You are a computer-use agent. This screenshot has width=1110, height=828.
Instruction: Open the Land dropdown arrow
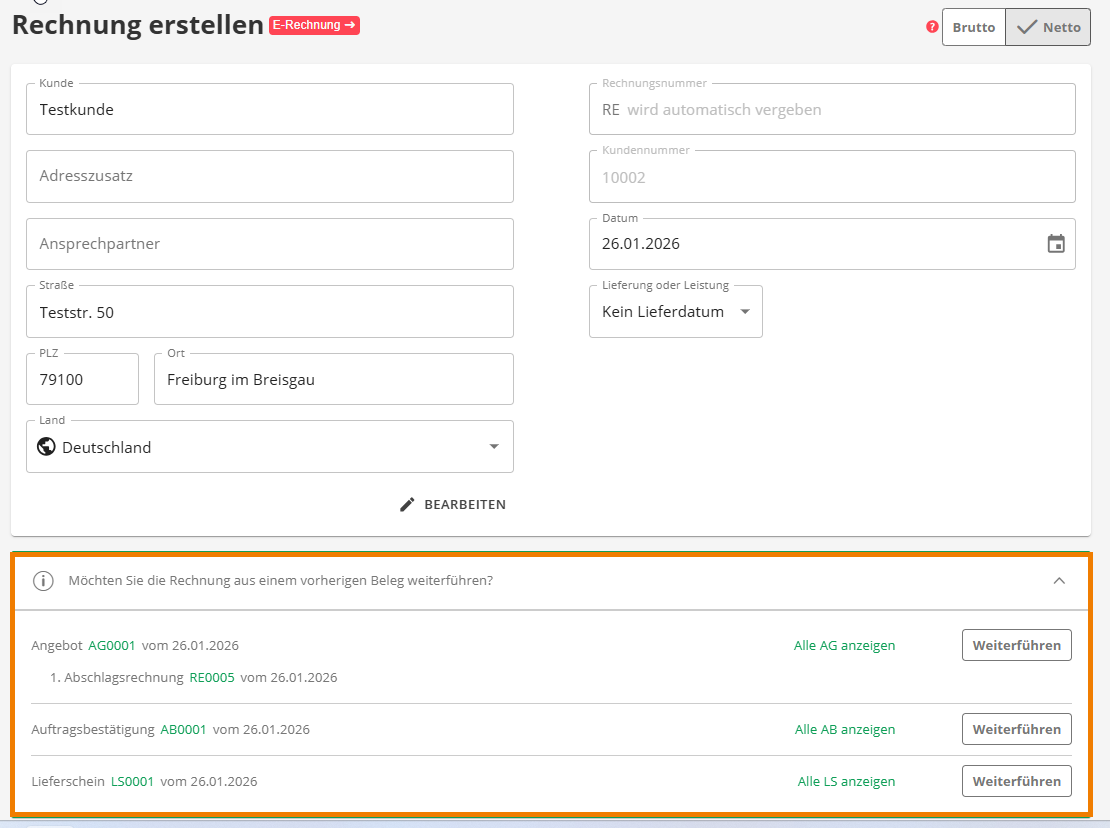pos(494,447)
